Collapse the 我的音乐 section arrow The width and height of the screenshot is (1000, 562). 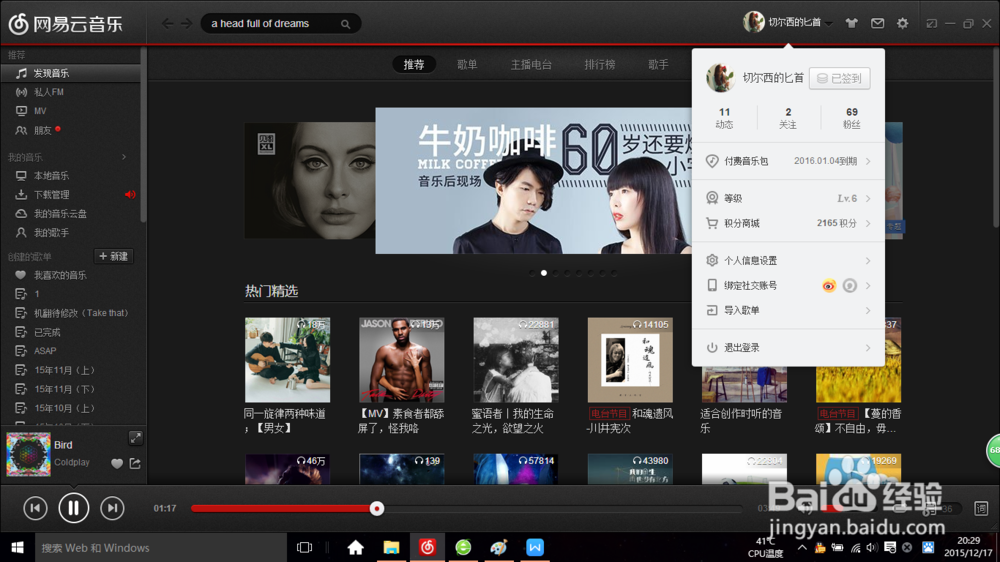click(124, 157)
